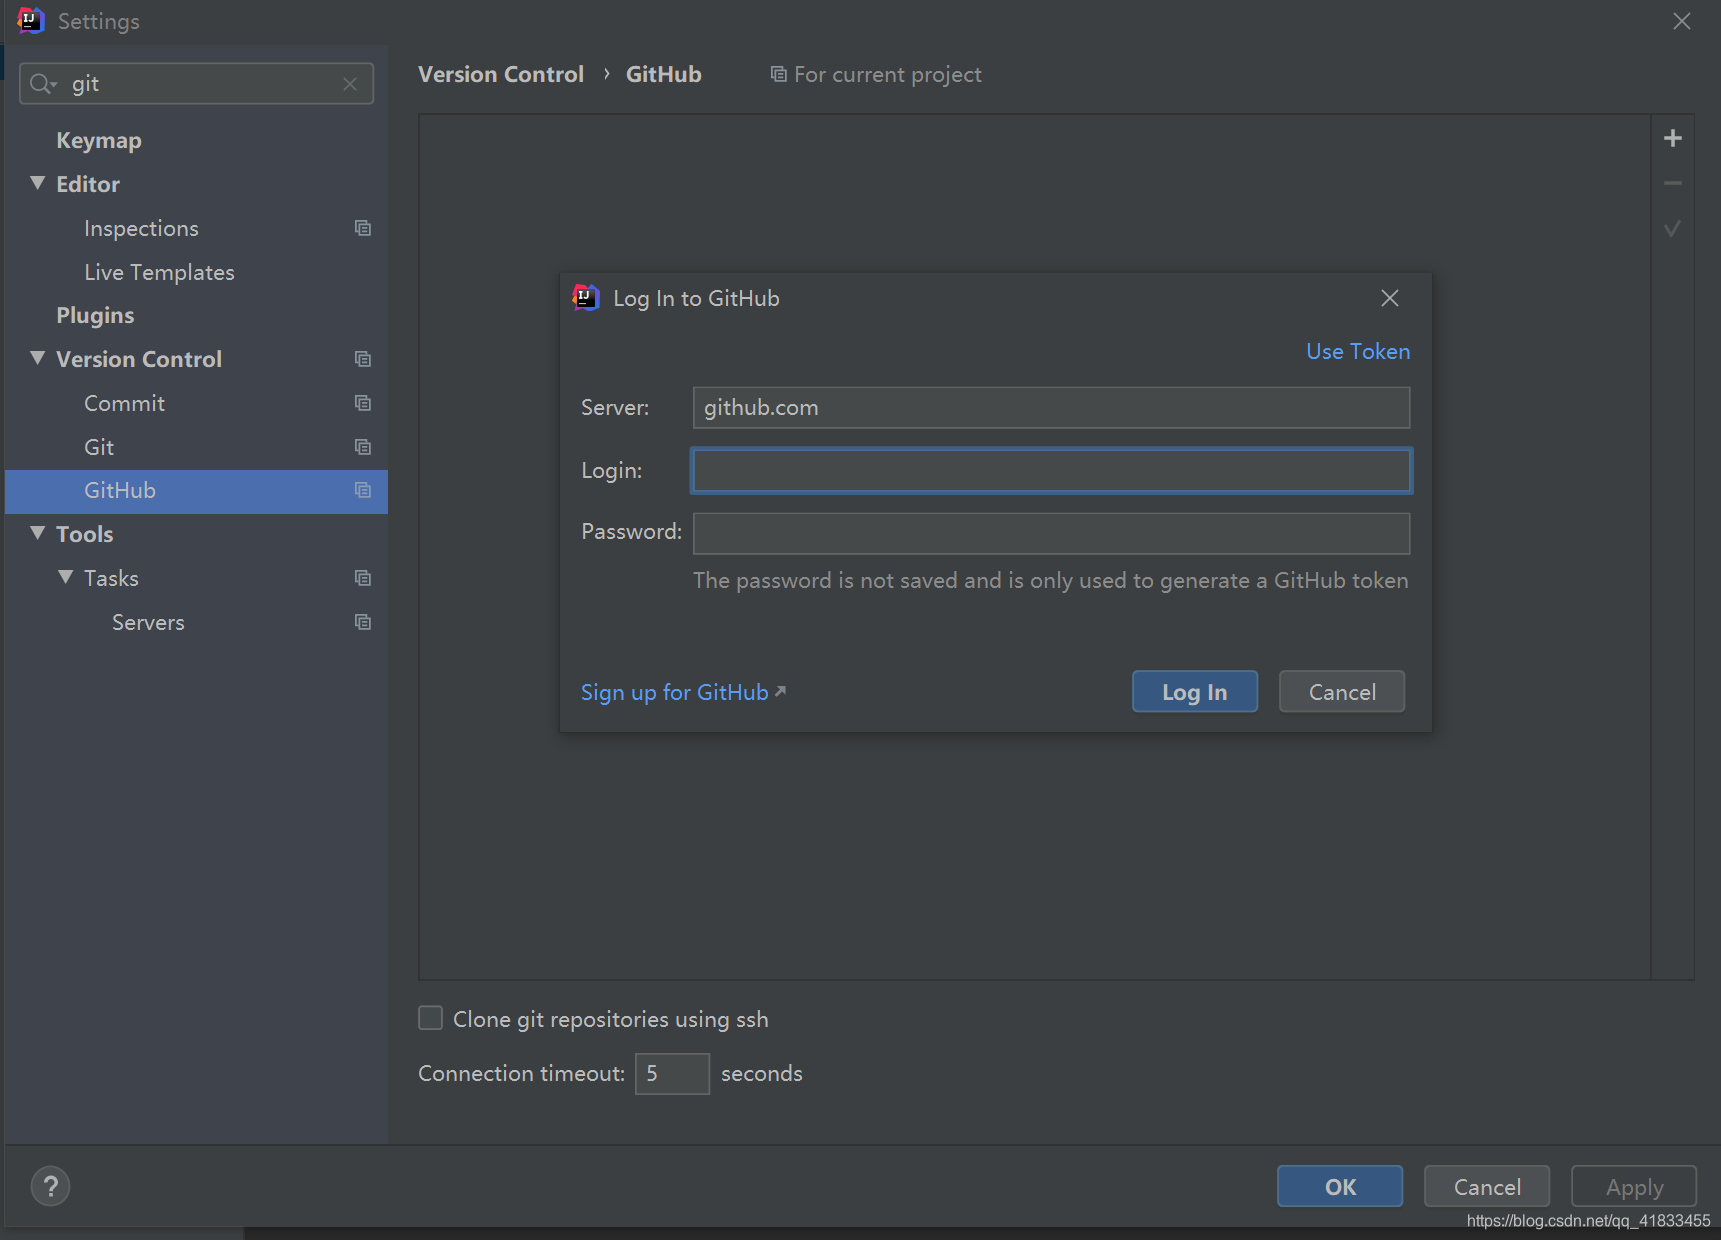Select Plugins in settings tree
Viewport: 1721px width, 1240px height.
(95, 316)
